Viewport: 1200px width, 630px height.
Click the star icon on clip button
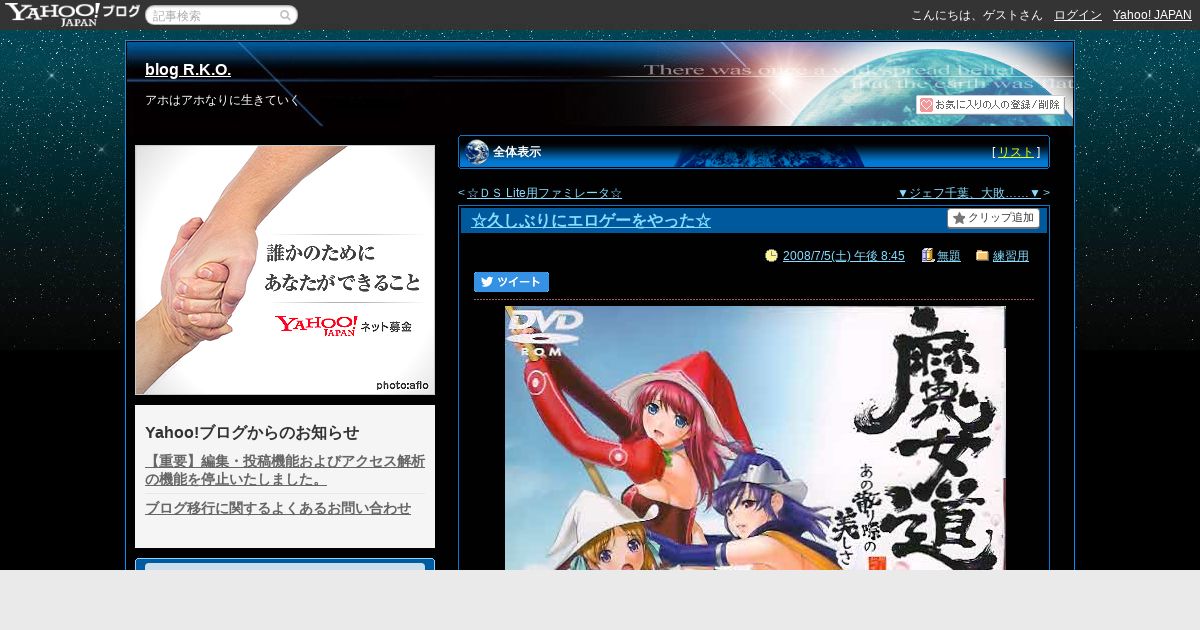click(x=959, y=218)
